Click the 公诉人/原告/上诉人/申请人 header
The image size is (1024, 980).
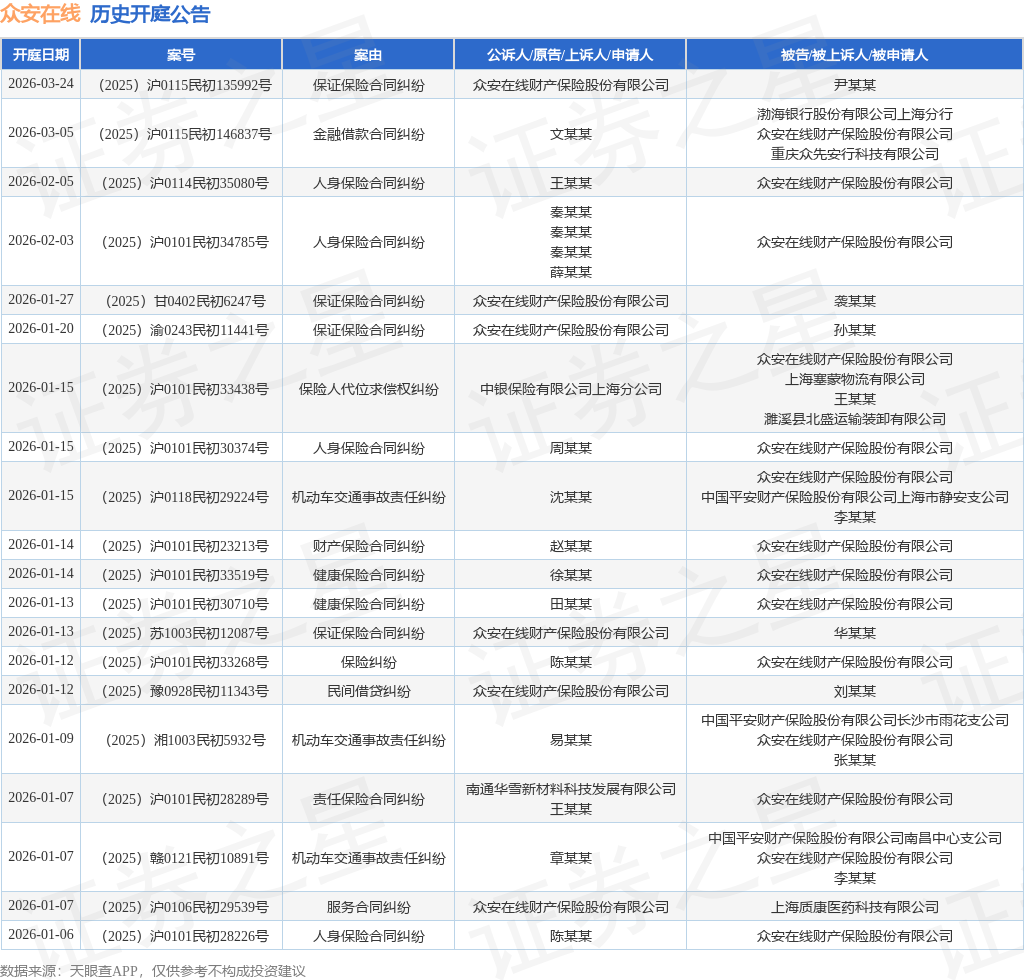coord(569,55)
